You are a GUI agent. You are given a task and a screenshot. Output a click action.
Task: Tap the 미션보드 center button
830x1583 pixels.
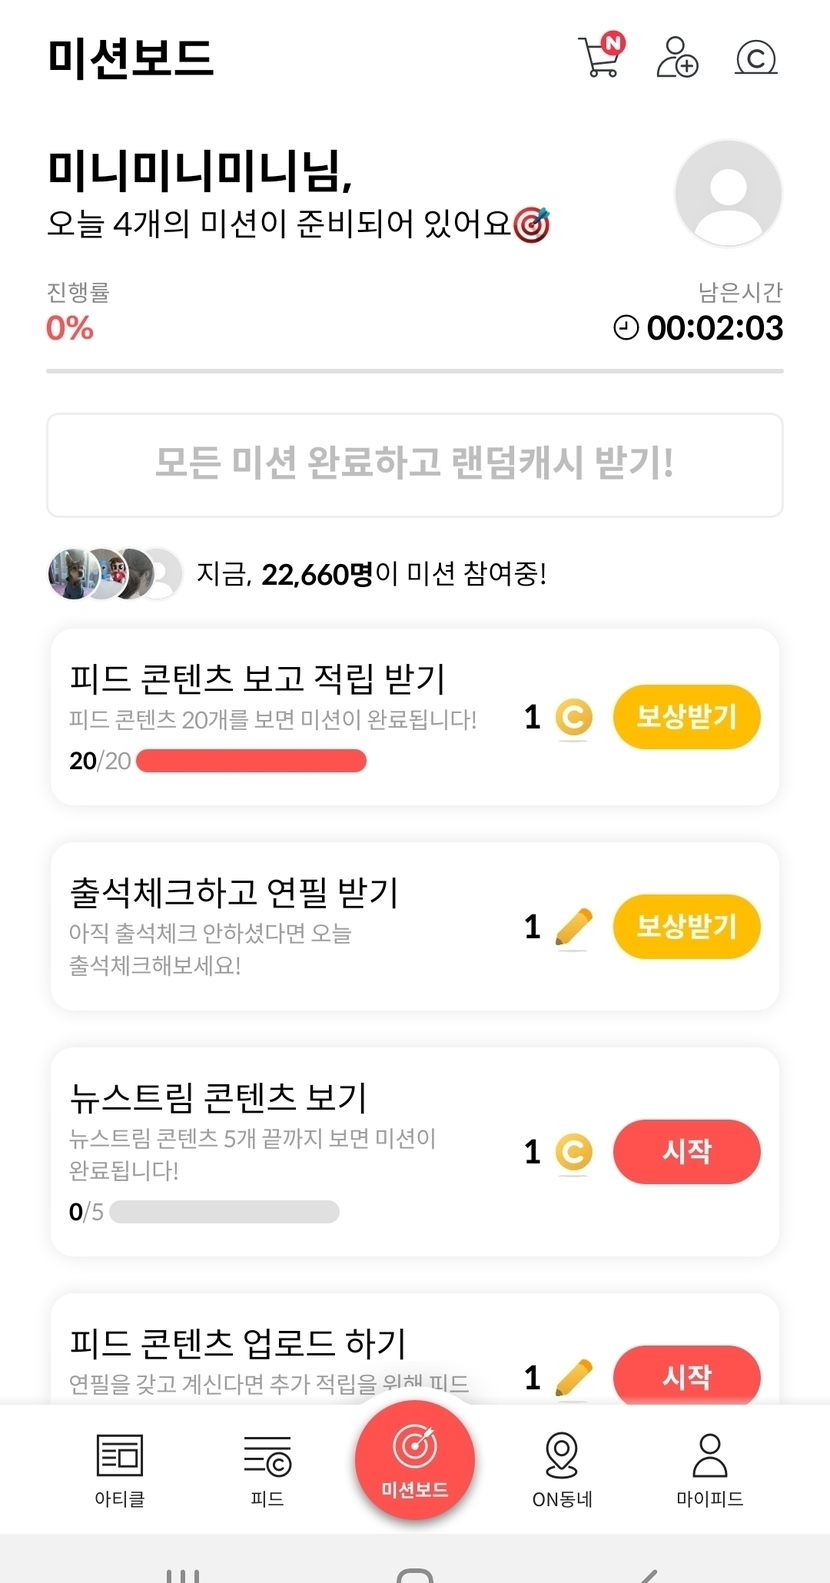[x=415, y=1460]
